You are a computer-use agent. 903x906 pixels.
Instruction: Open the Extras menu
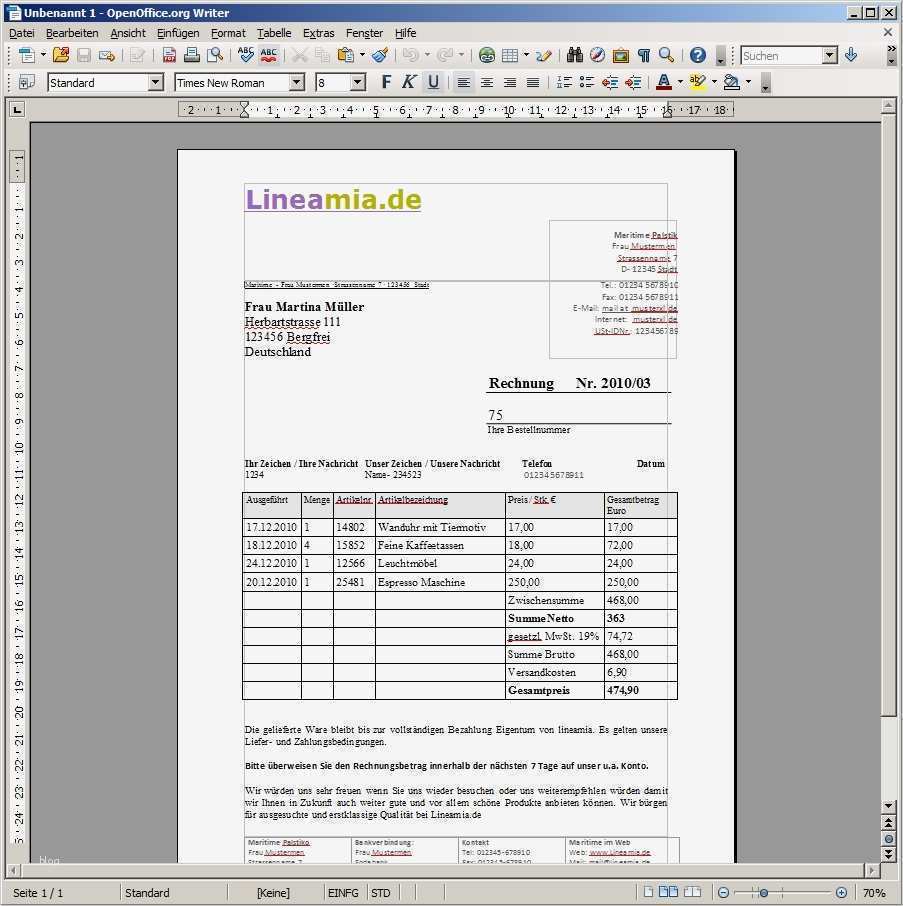click(x=318, y=33)
